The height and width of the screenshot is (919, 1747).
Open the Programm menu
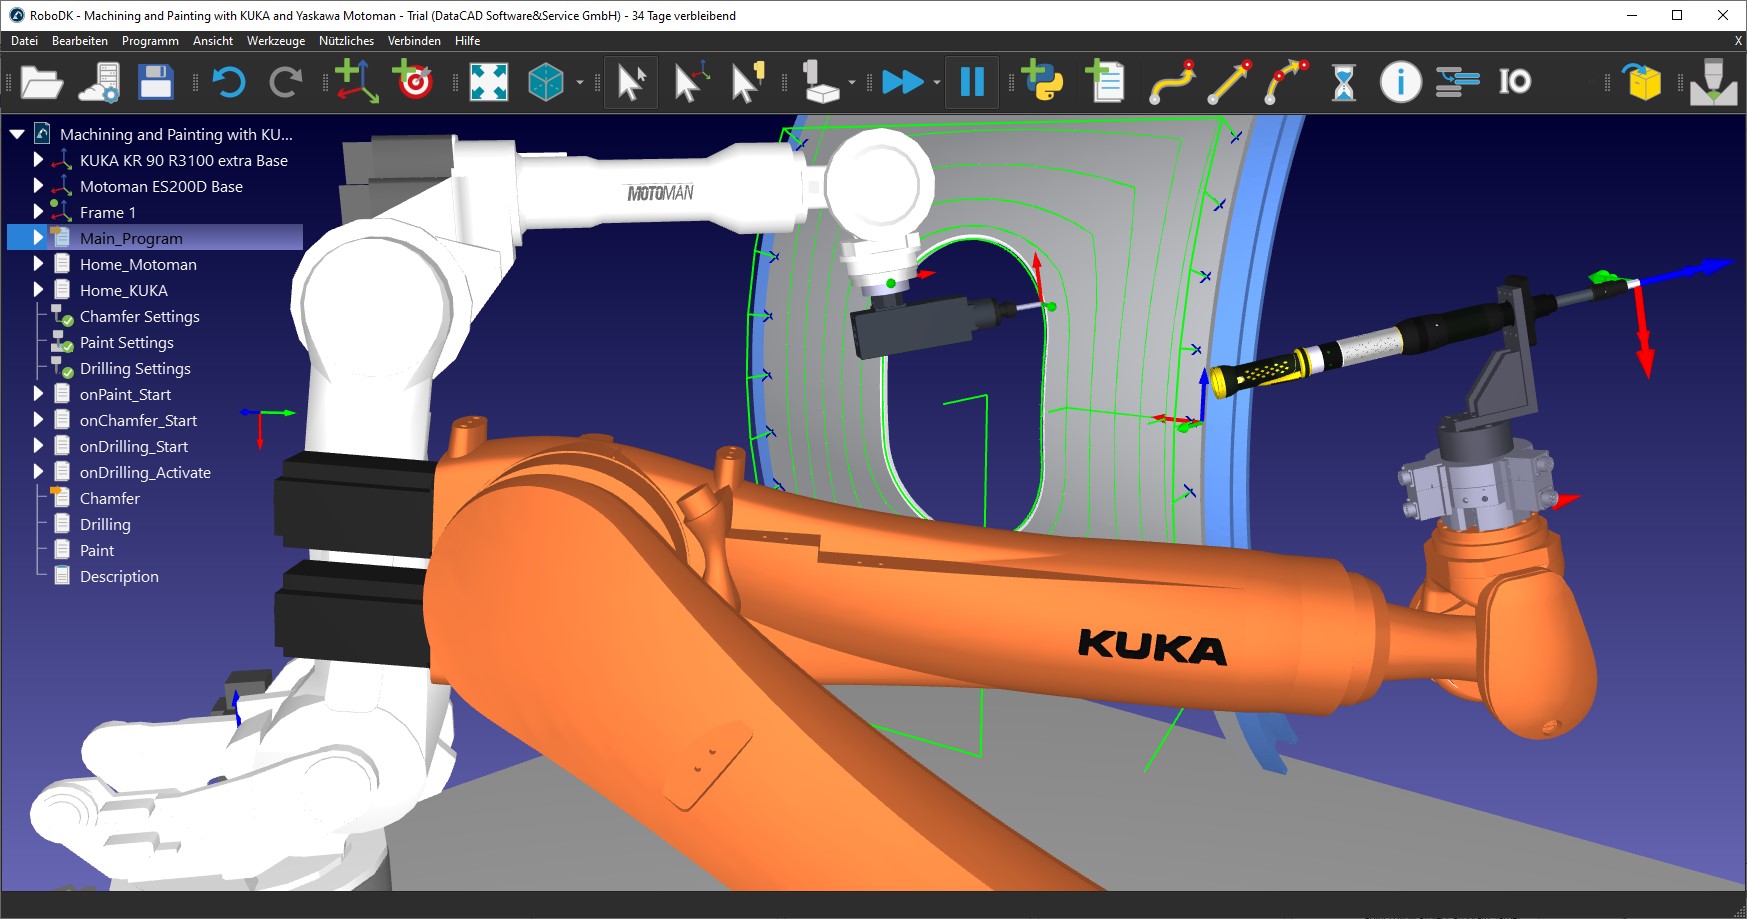point(150,41)
